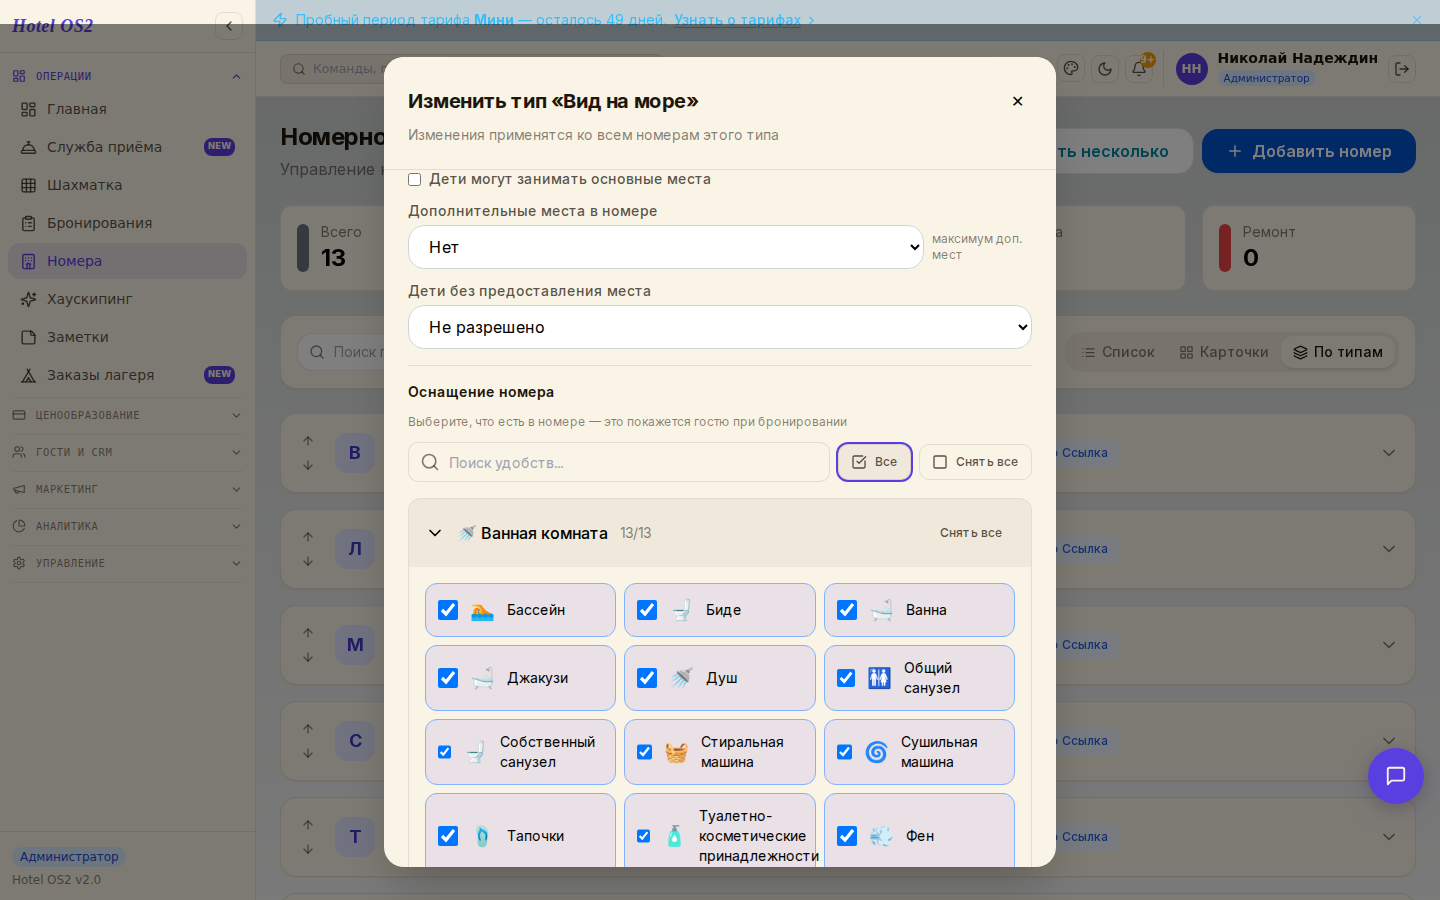Image resolution: width=1440 pixels, height=900 pixels.
Task: Select all amenities with the 'Все' button
Action: coord(874,462)
